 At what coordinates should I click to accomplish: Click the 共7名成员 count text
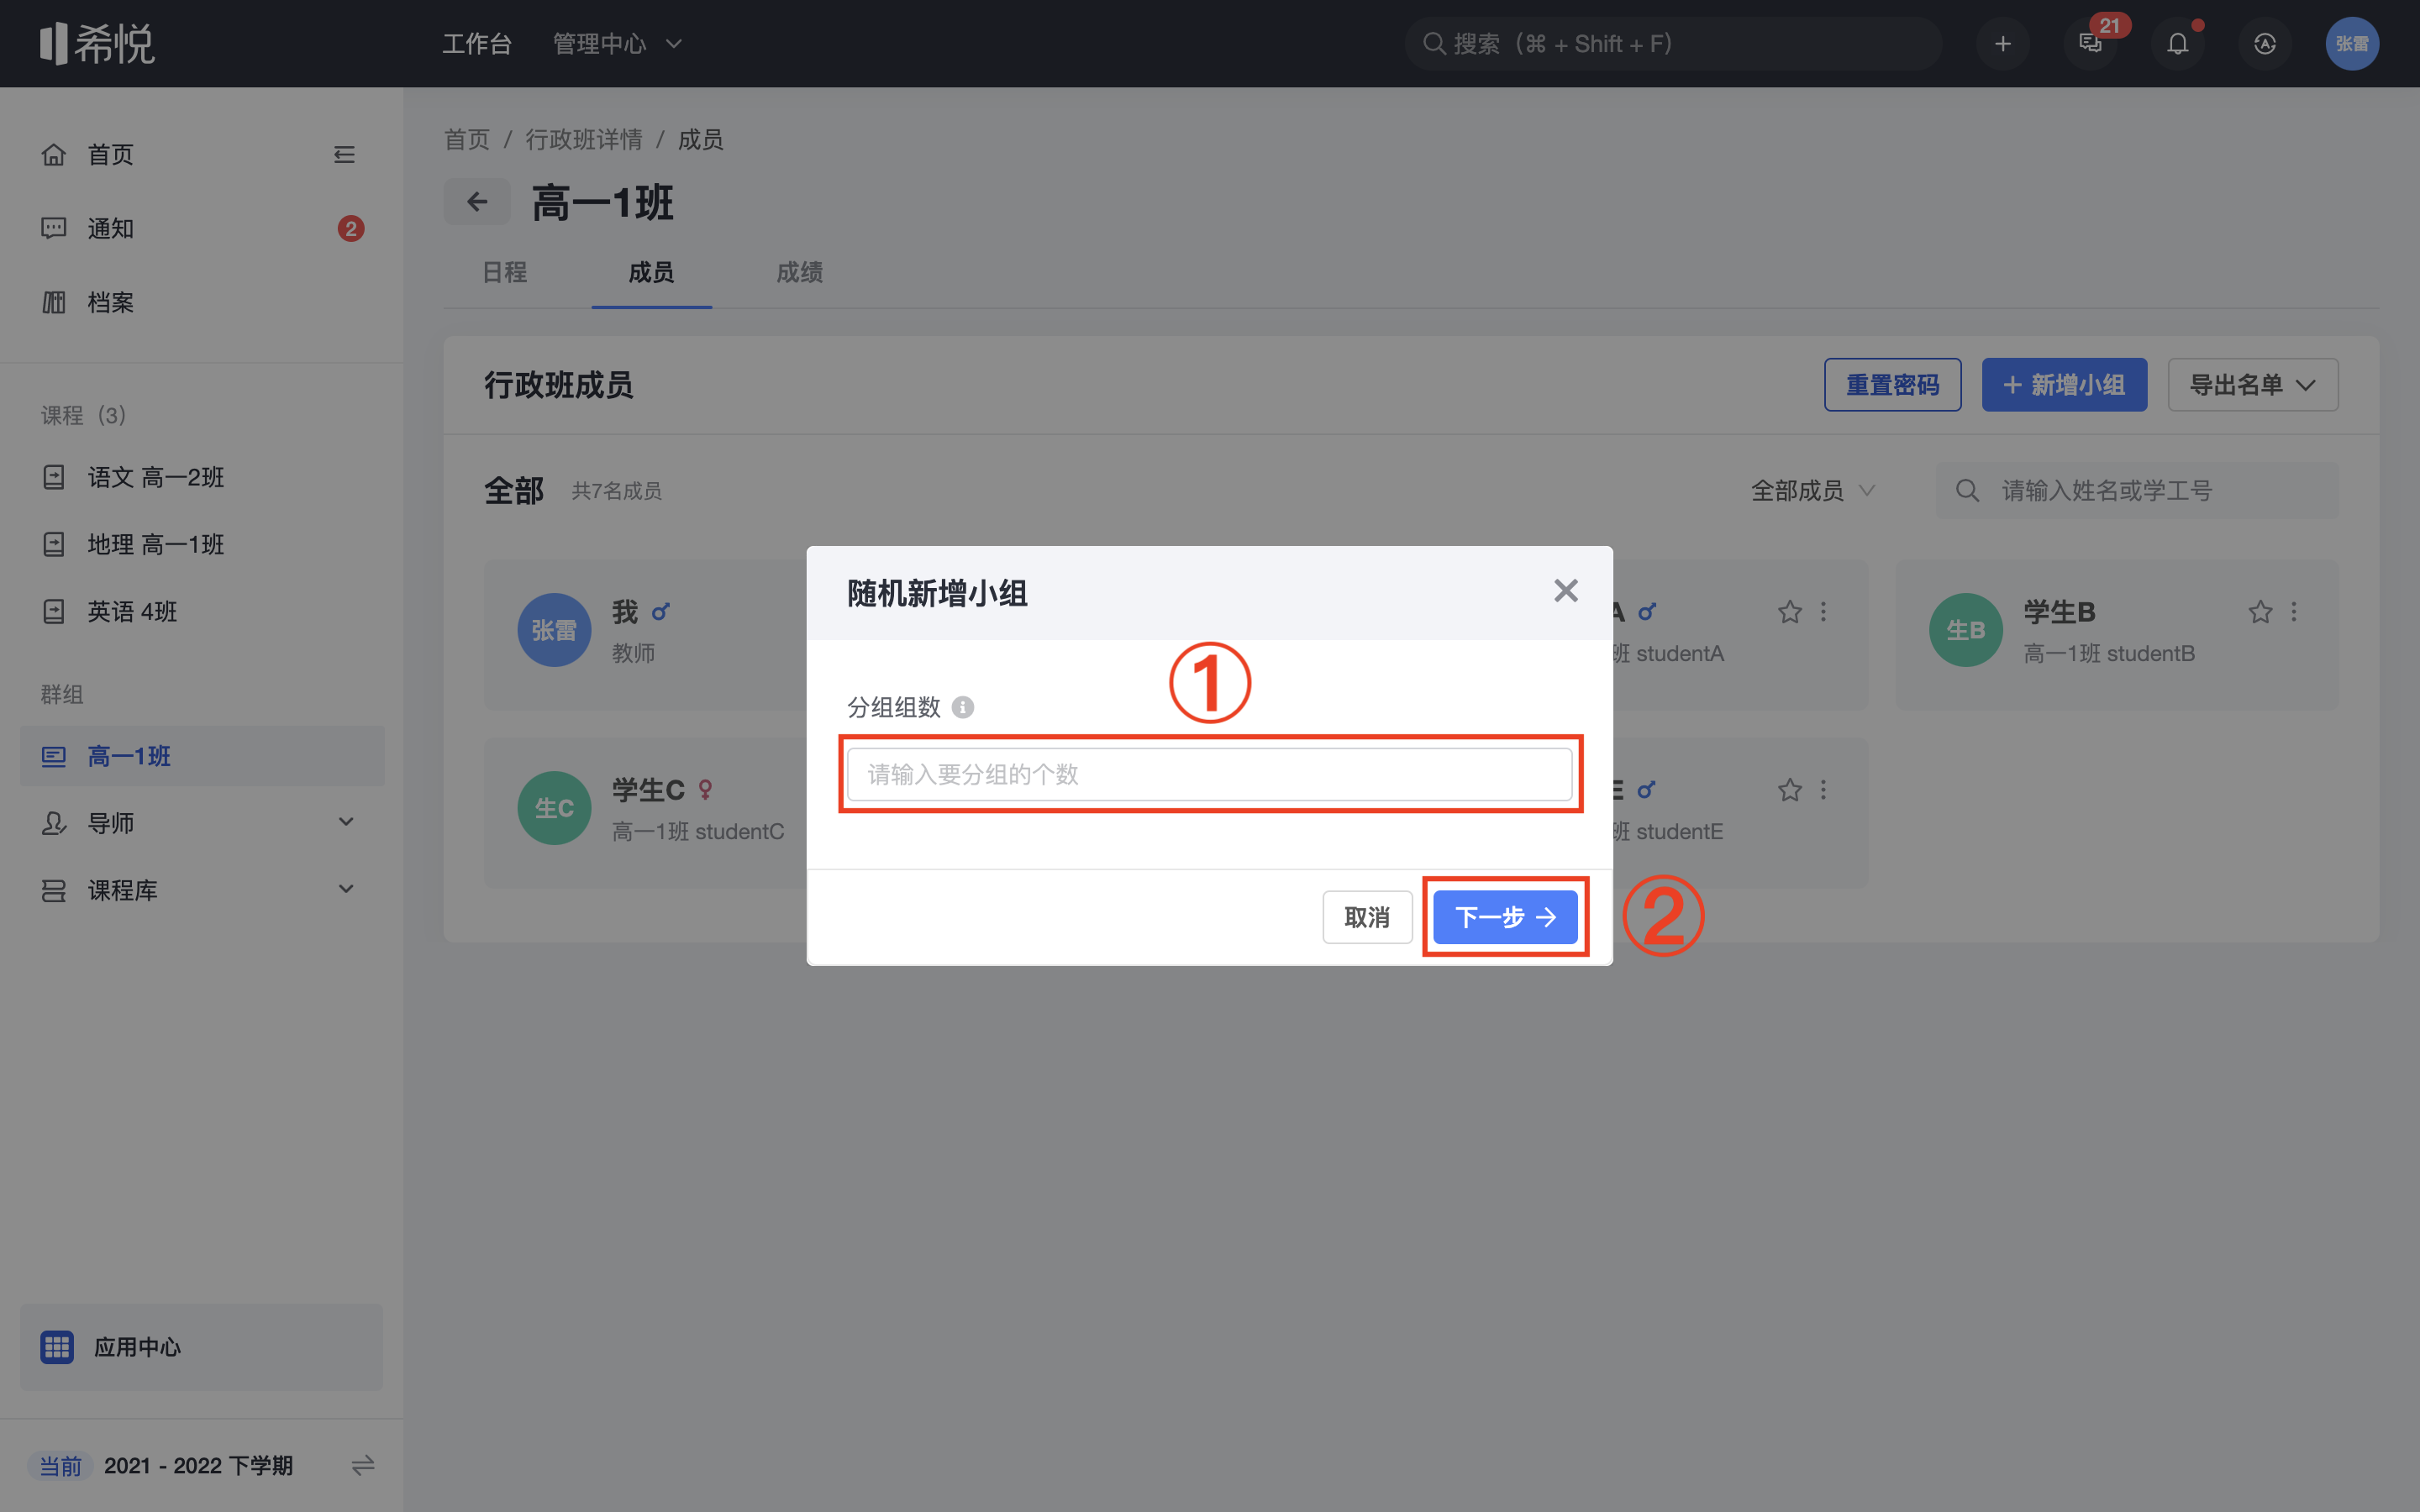coord(616,491)
